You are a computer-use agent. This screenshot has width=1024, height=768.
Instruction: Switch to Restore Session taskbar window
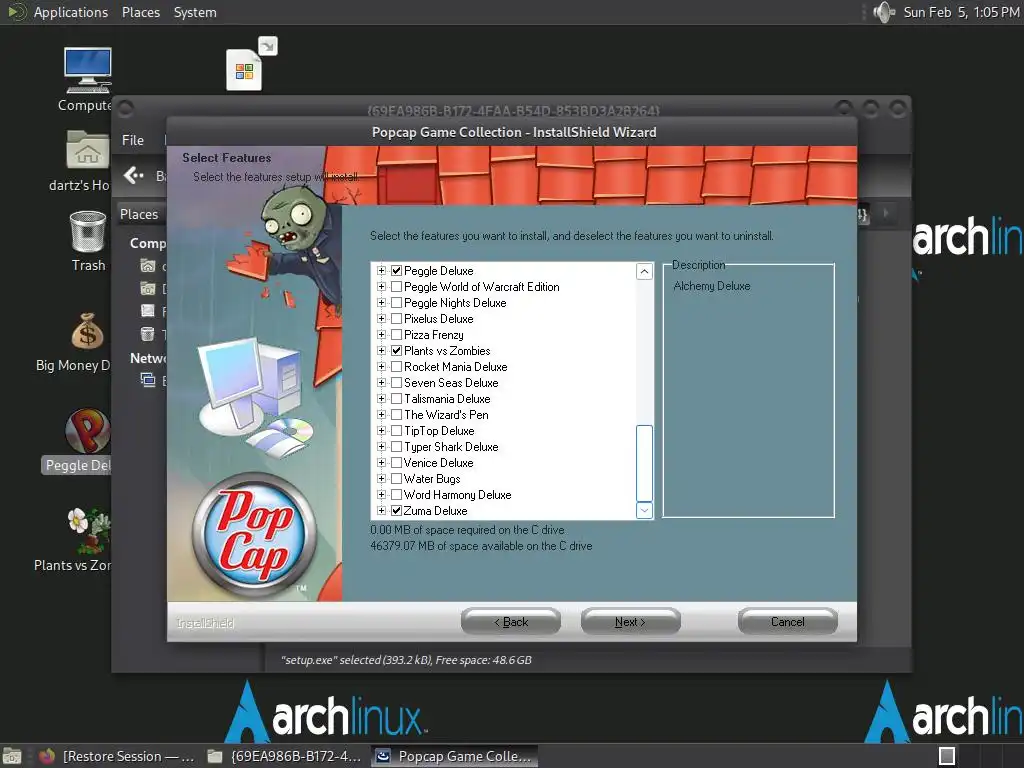coord(119,756)
